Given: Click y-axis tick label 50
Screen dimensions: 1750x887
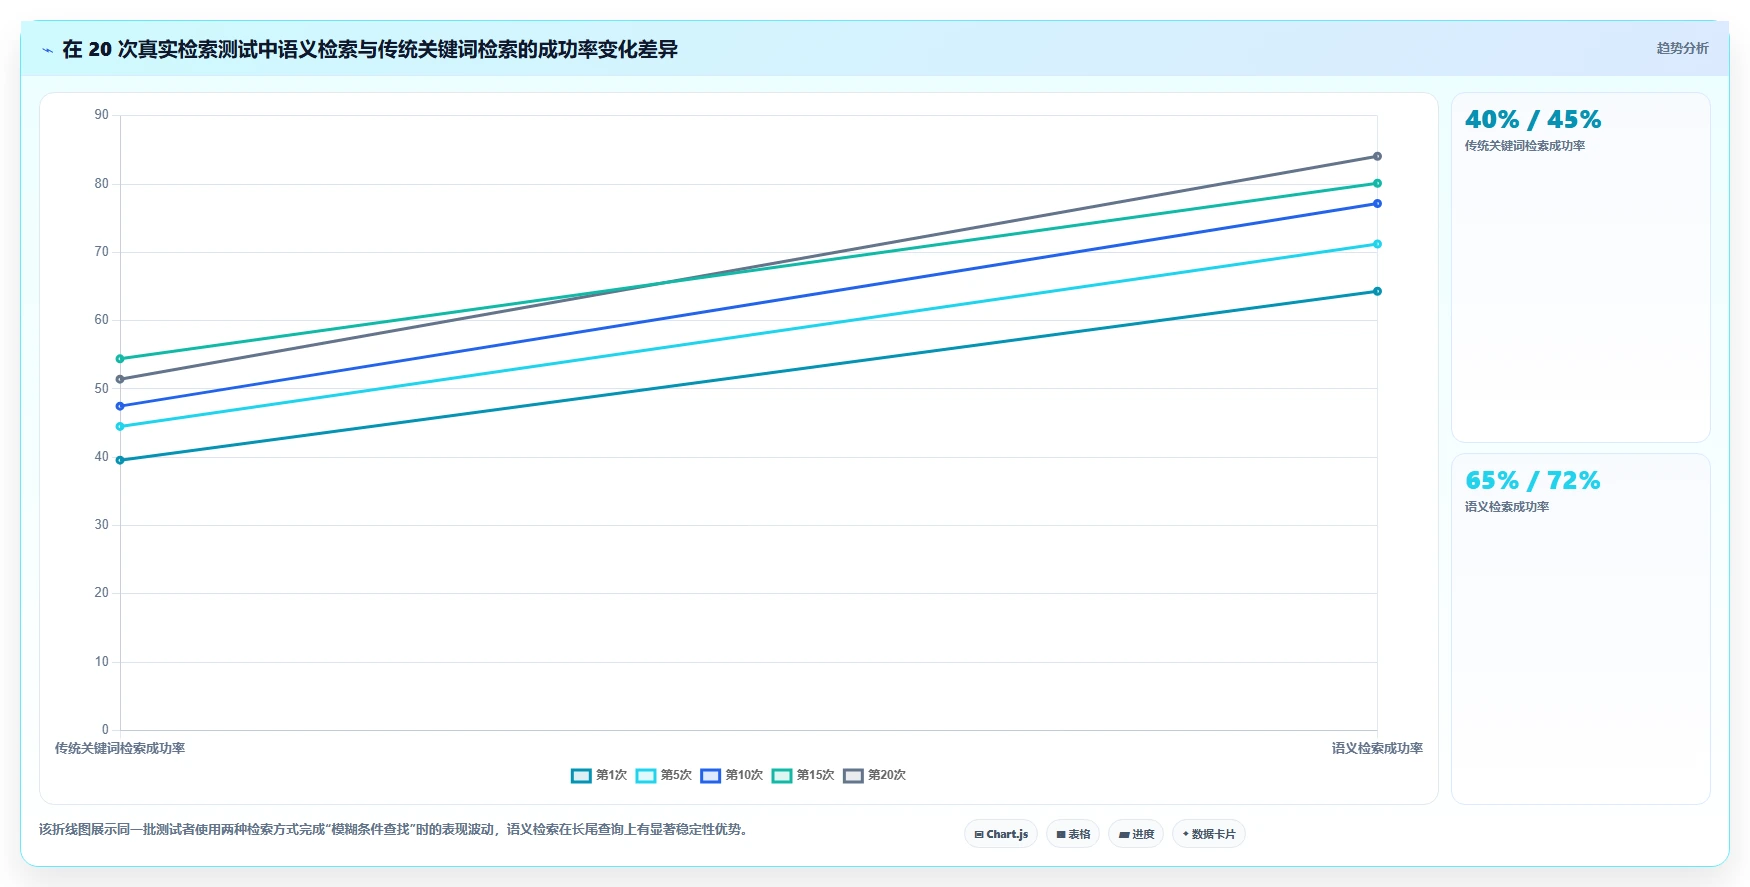Looking at the screenshot, I should tap(102, 389).
